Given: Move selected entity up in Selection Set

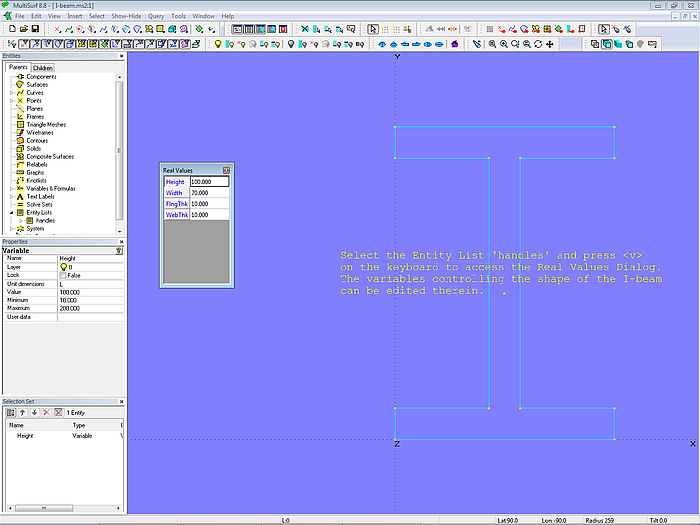Looking at the screenshot, I should 22,412.
